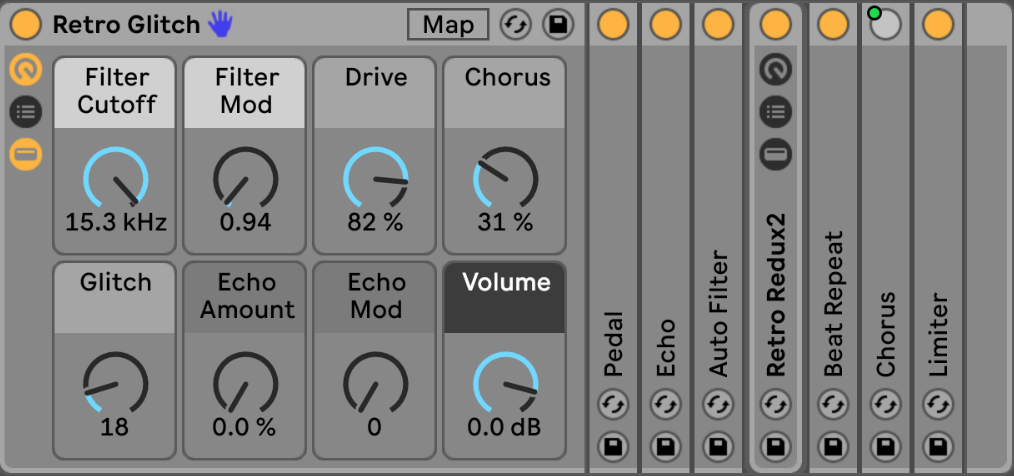Save the Limiter device preset
Image resolution: width=1014 pixels, height=476 pixels.
coord(938,447)
